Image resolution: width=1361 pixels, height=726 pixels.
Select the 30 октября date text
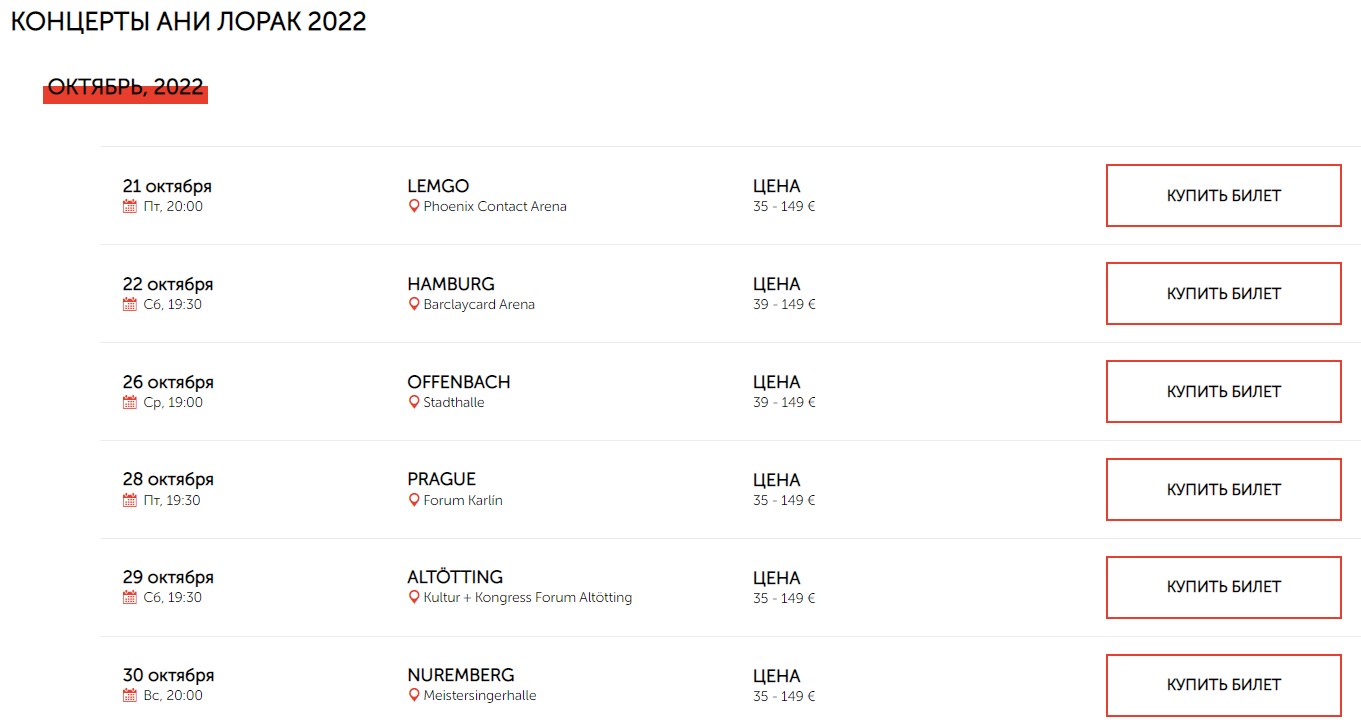(168, 675)
